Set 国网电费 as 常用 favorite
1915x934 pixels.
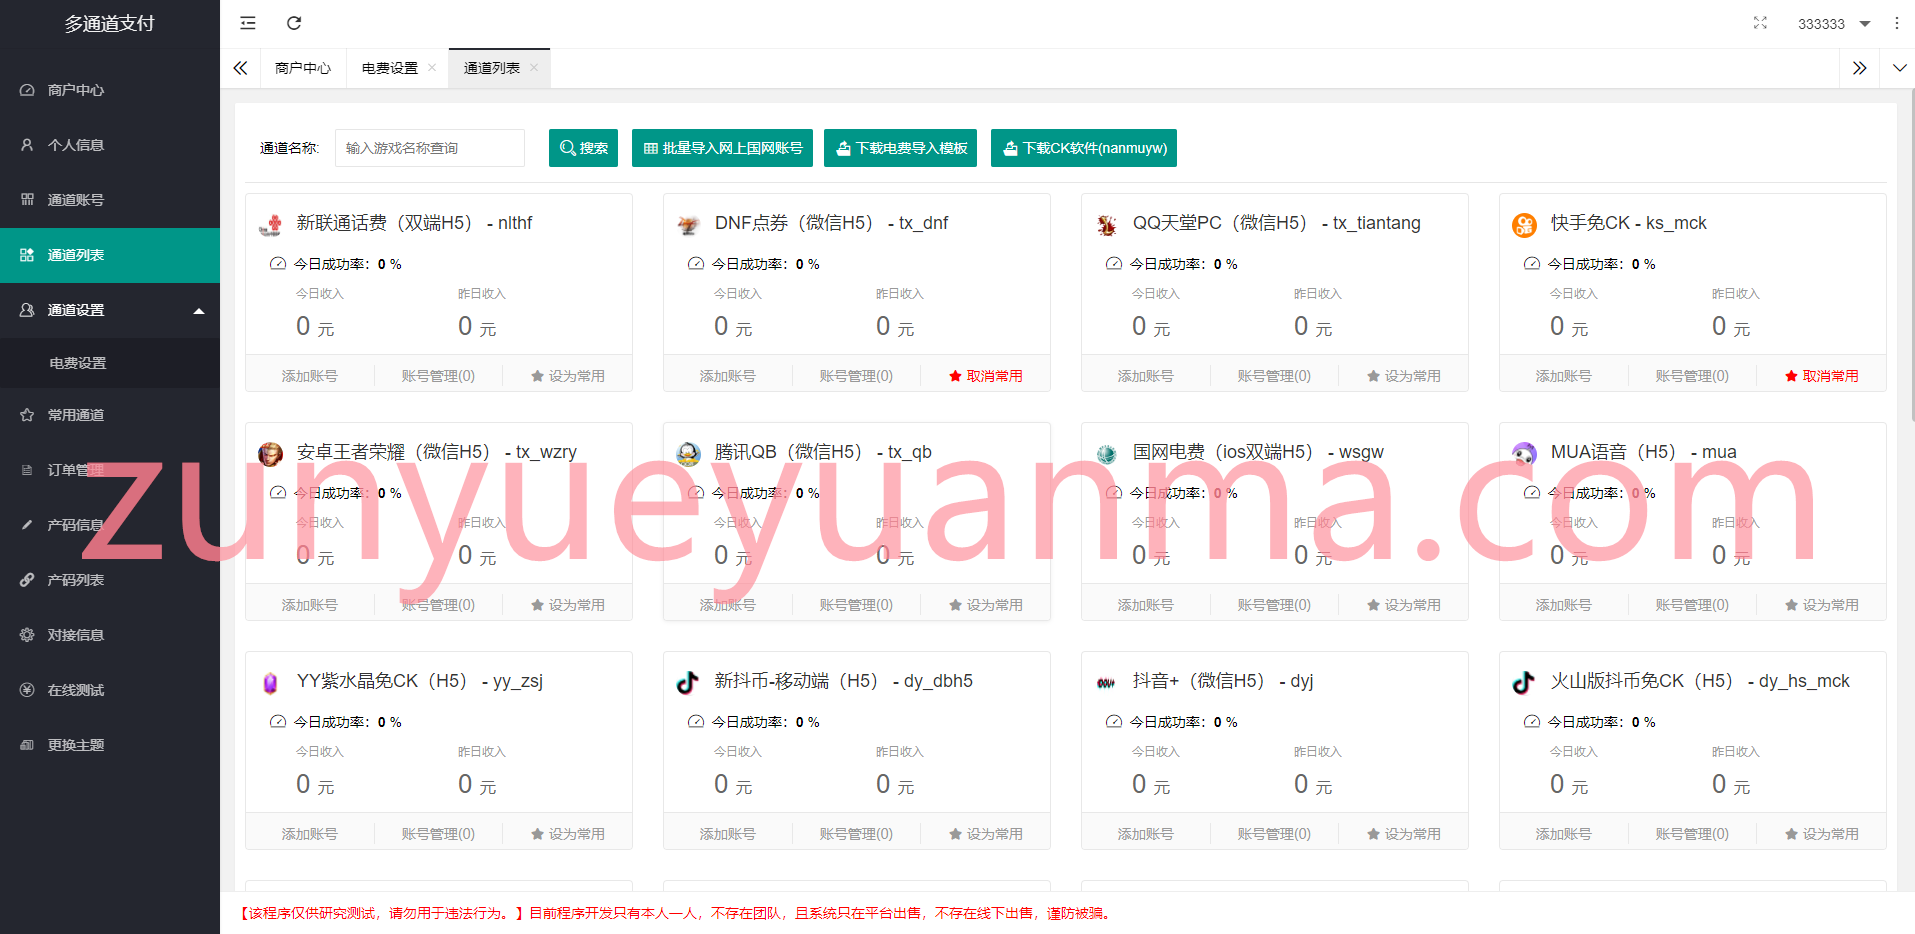click(x=1404, y=605)
